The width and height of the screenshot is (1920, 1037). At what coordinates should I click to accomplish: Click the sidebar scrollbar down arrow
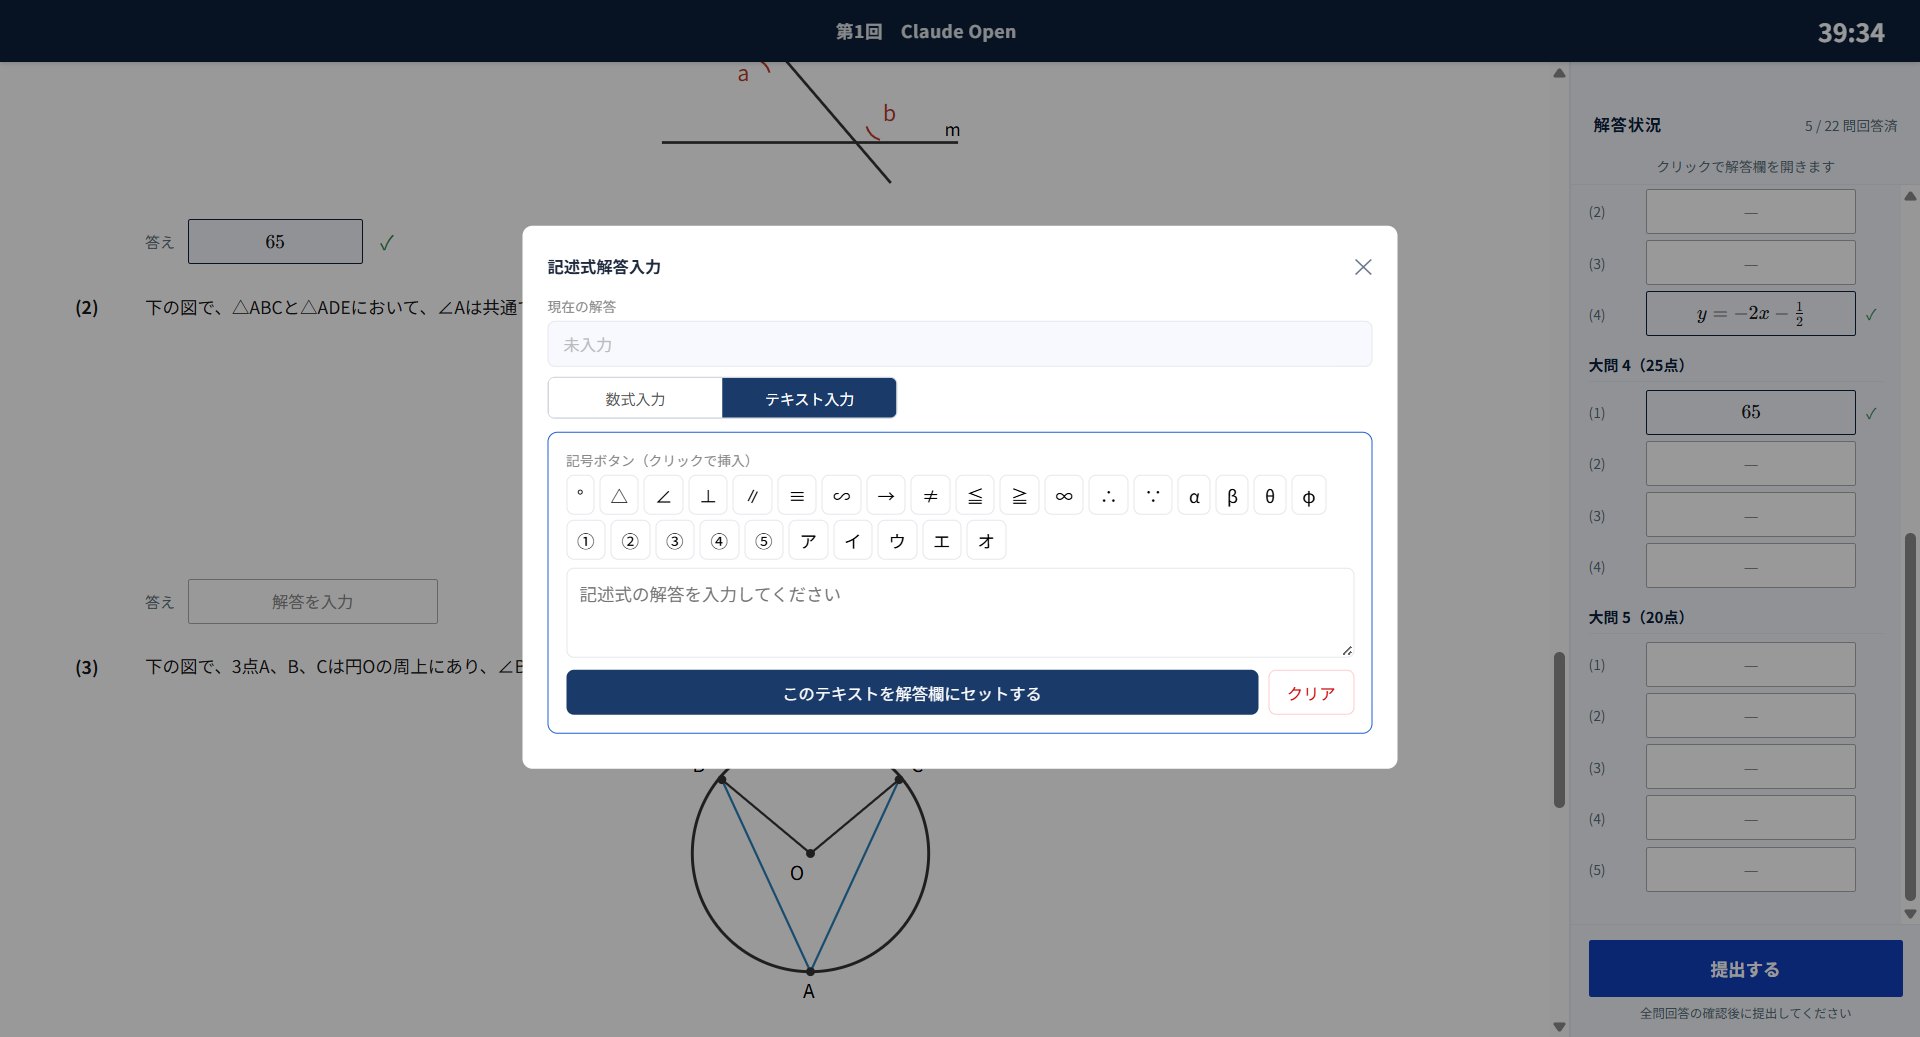tap(1910, 913)
